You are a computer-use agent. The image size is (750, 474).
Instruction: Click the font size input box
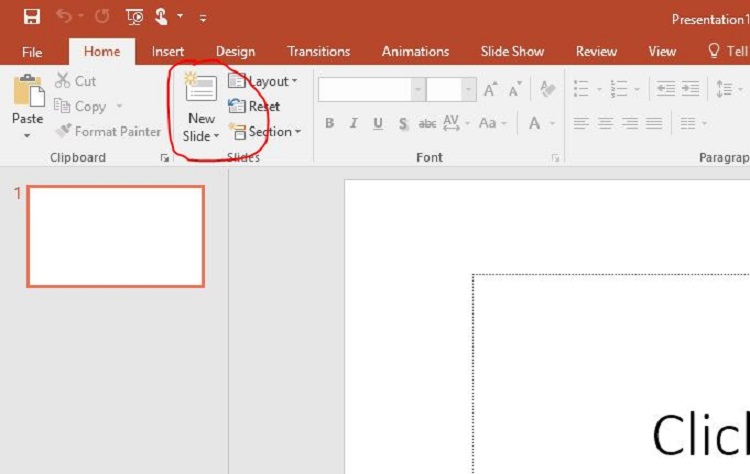pyautogui.click(x=444, y=89)
